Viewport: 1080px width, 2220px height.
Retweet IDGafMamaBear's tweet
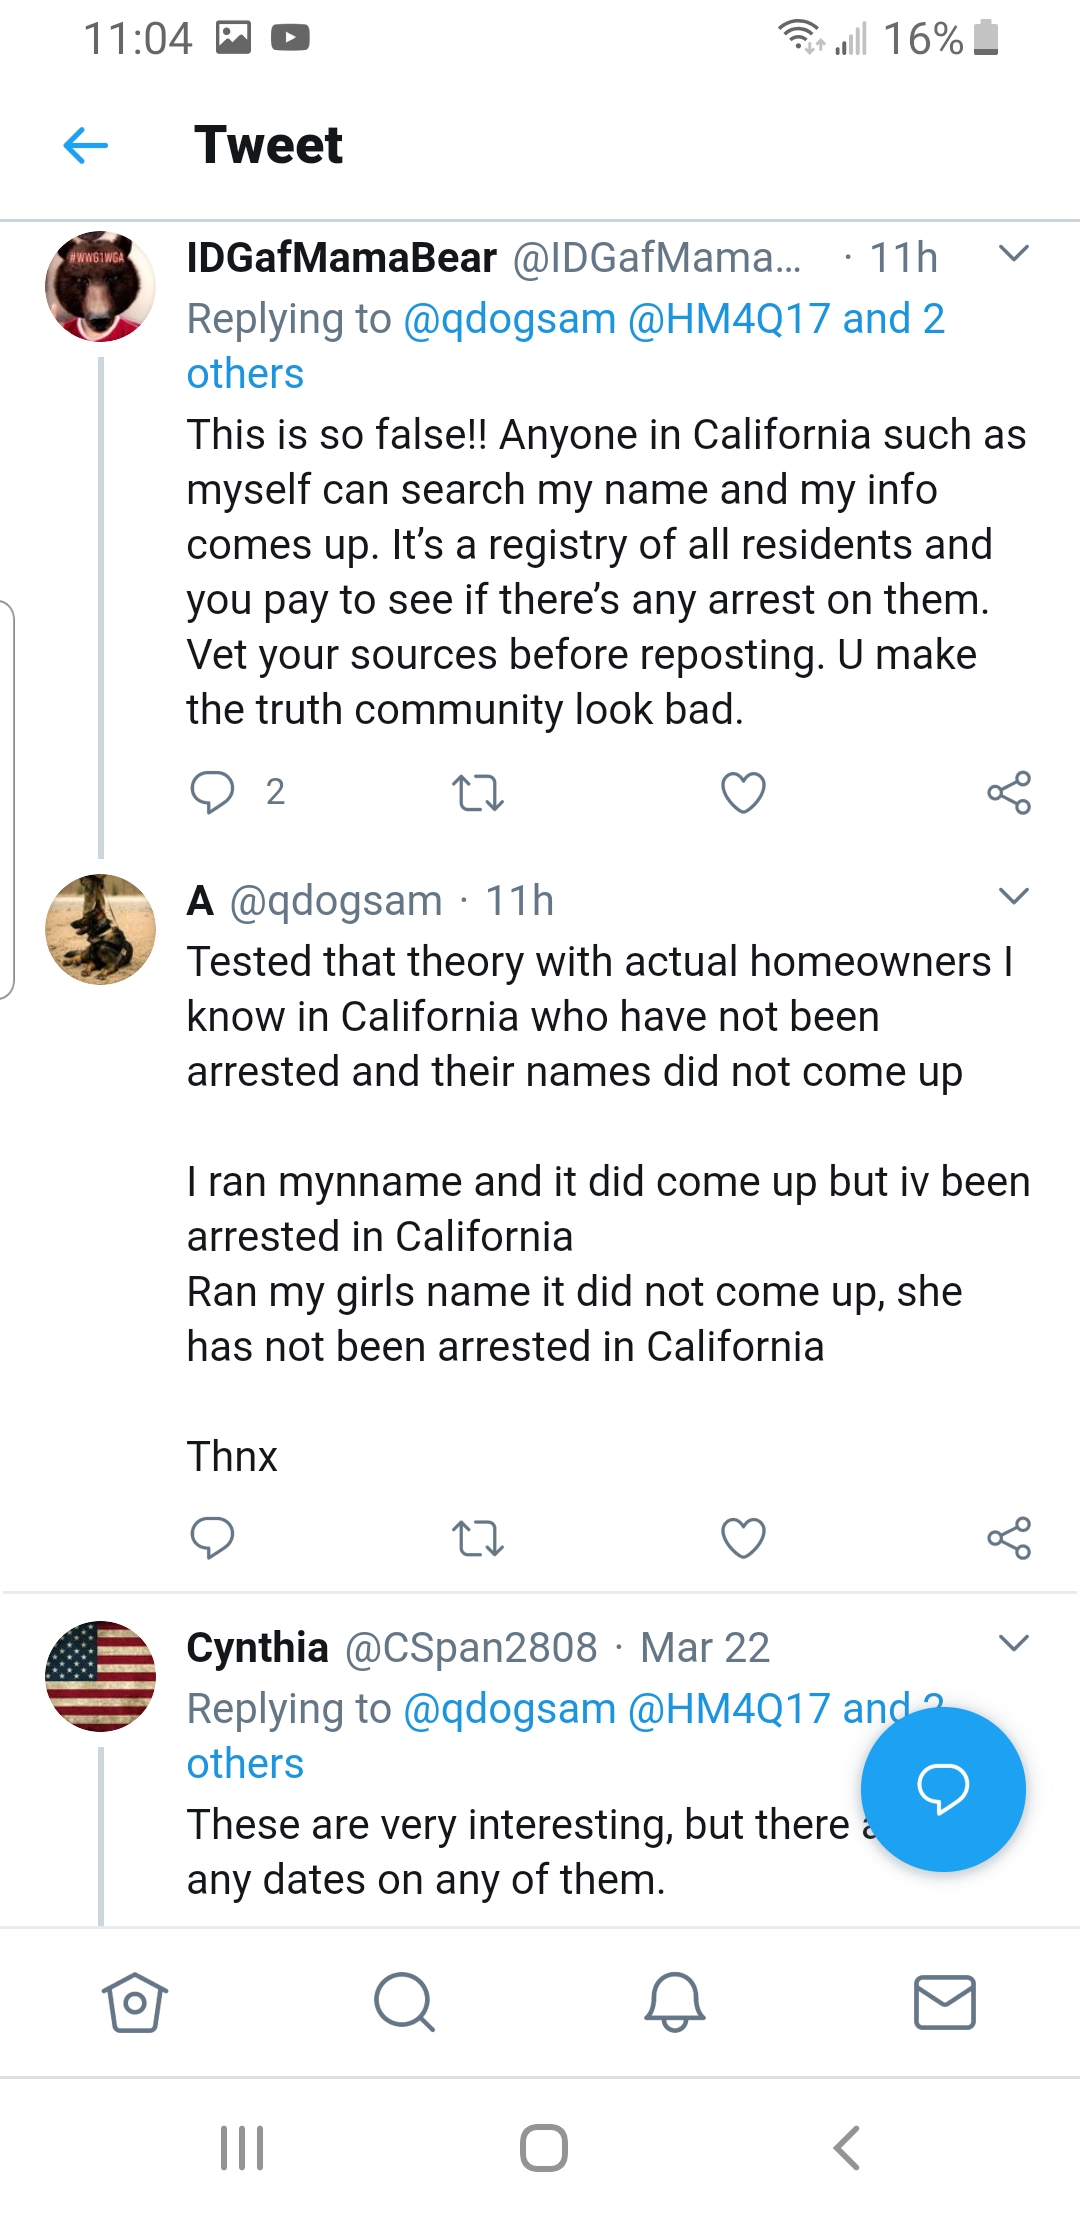click(477, 793)
